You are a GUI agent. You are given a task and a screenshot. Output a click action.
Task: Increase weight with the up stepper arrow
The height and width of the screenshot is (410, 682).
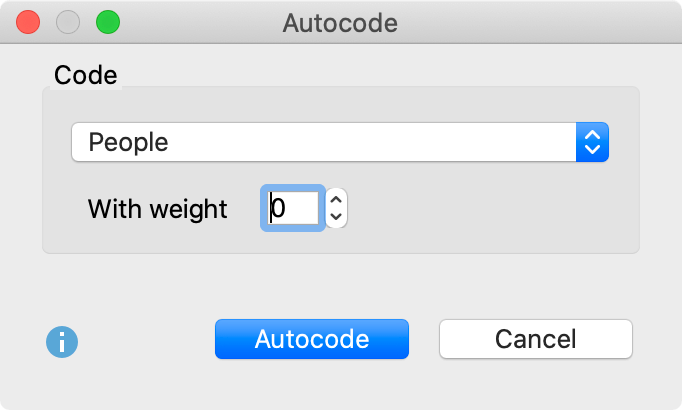coord(337,199)
